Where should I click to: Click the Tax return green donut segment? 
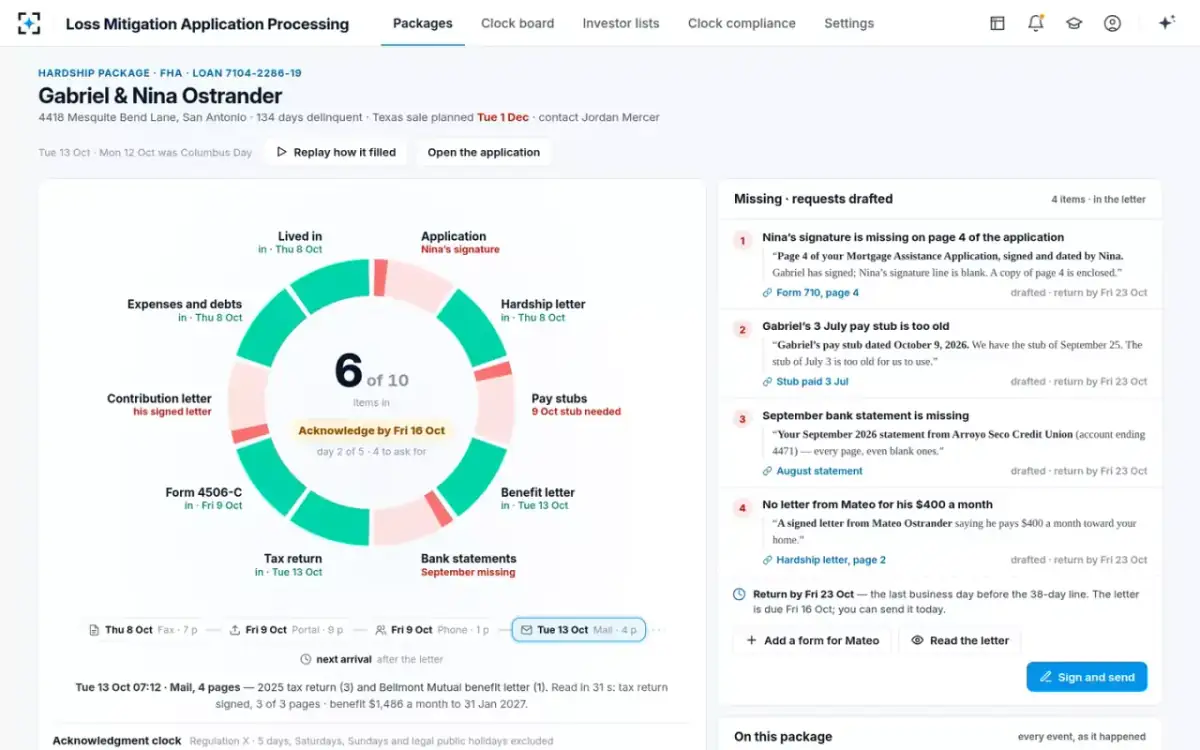coord(330,517)
